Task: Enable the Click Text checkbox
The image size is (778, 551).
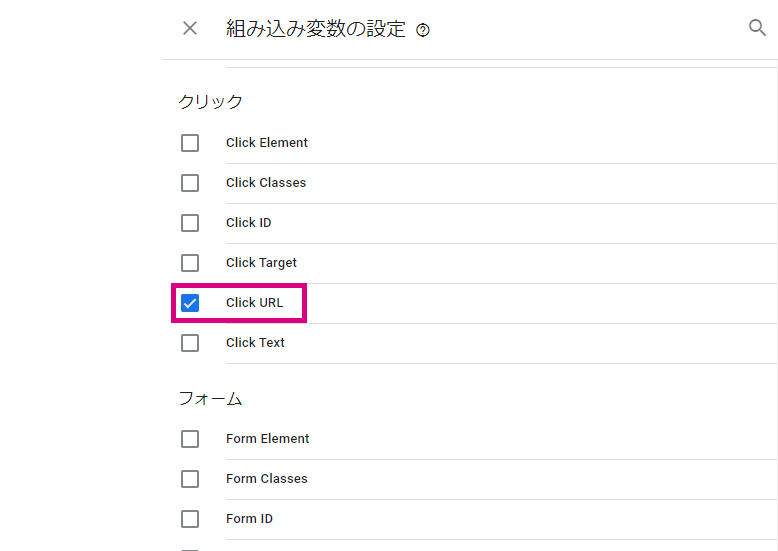Action: pos(190,343)
